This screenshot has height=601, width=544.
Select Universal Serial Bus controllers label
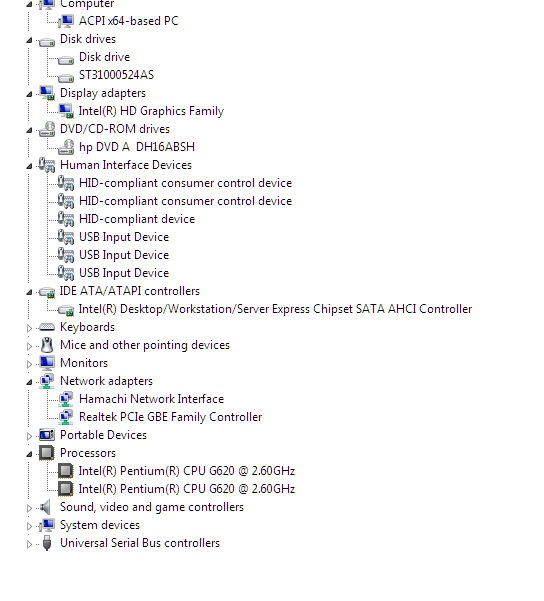[x=140, y=543]
